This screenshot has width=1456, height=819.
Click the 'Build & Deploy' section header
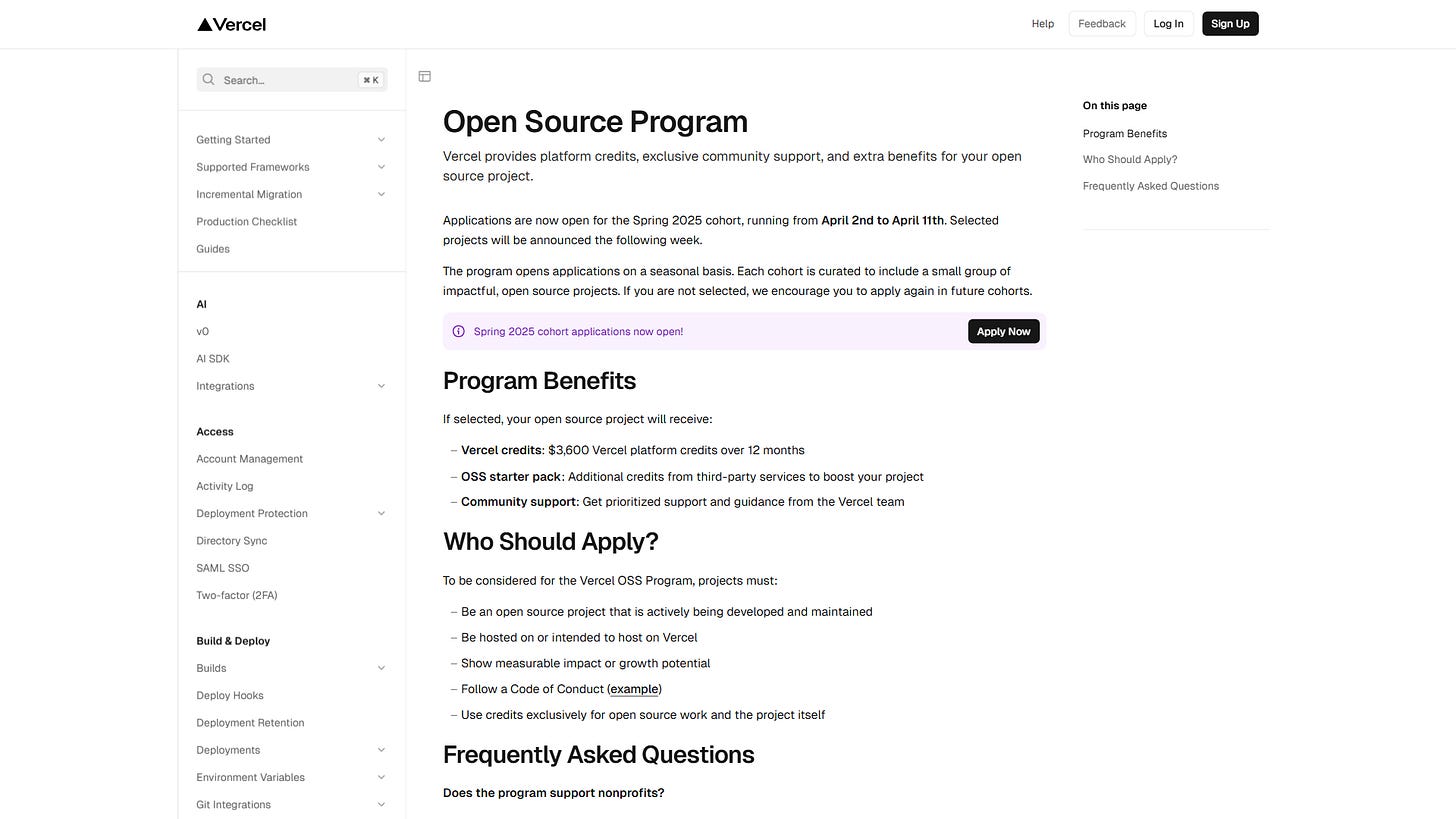pos(233,641)
